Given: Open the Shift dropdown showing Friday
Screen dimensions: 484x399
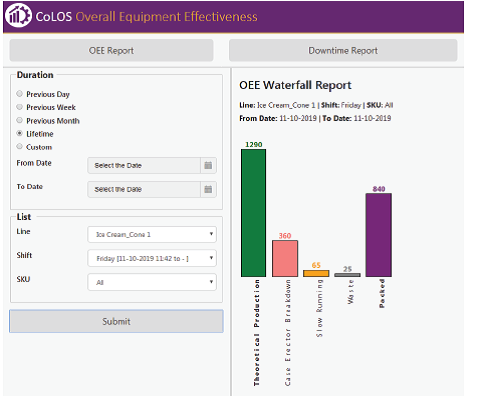Looking at the screenshot, I should pos(152,258).
